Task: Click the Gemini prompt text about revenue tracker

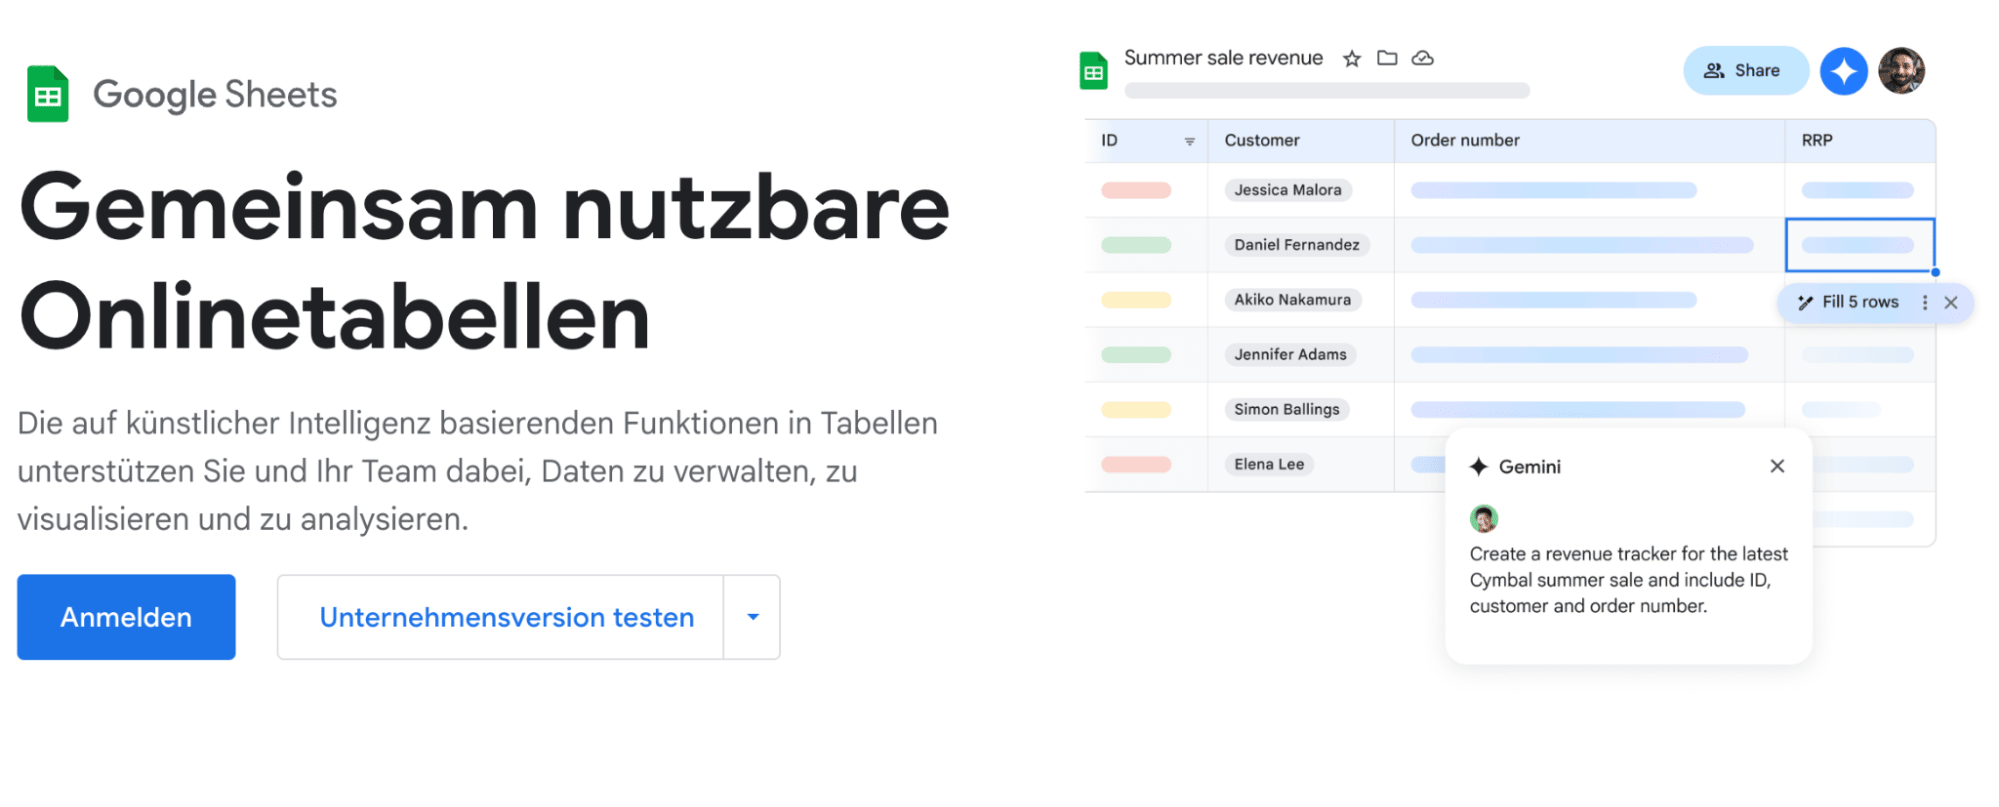Action: [x=1628, y=580]
